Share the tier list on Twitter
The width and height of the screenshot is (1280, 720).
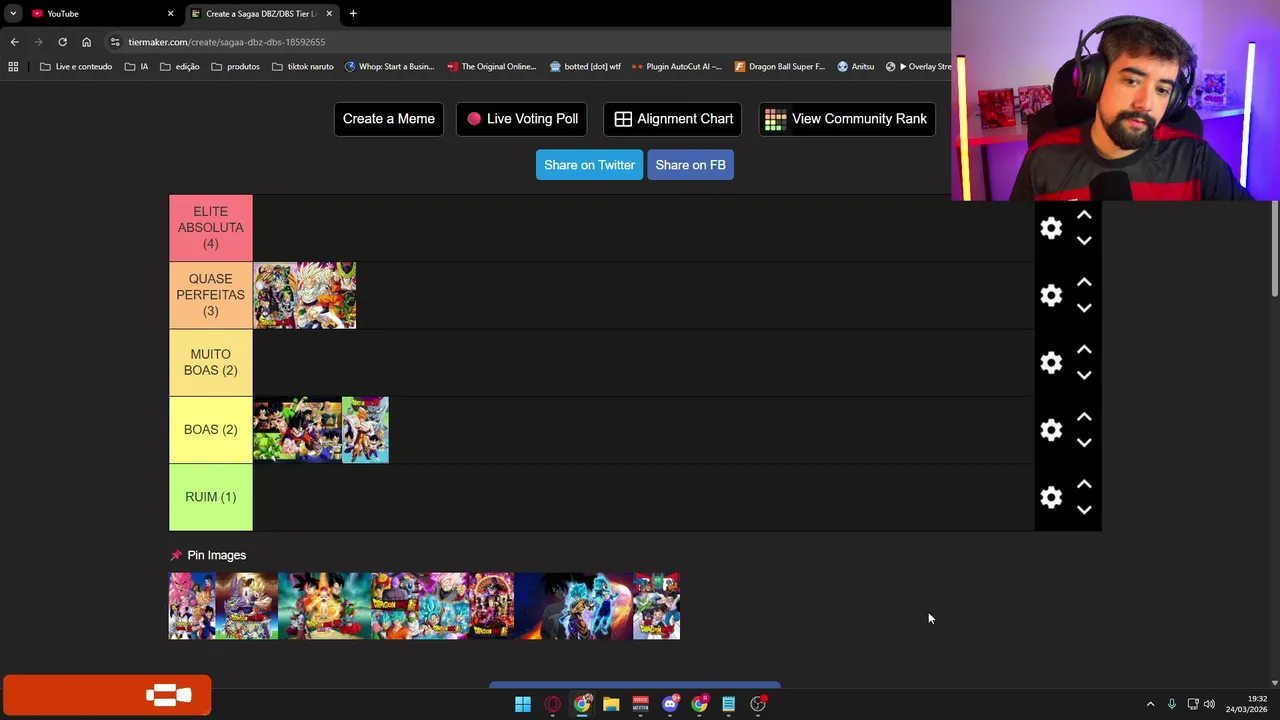(589, 165)
